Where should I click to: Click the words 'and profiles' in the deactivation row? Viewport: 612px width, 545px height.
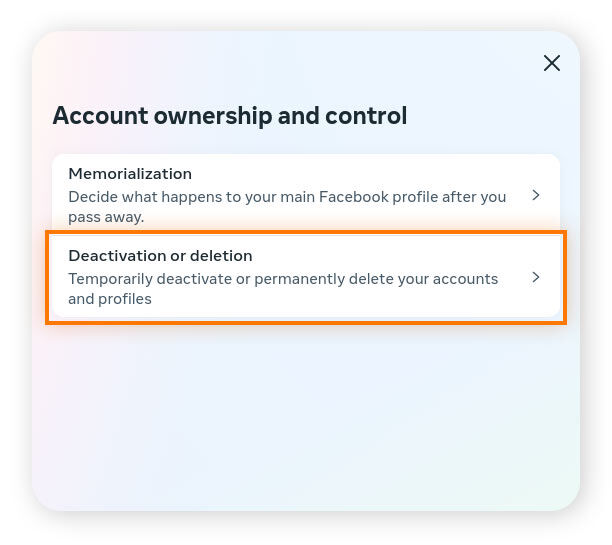(x=110, y=299)
